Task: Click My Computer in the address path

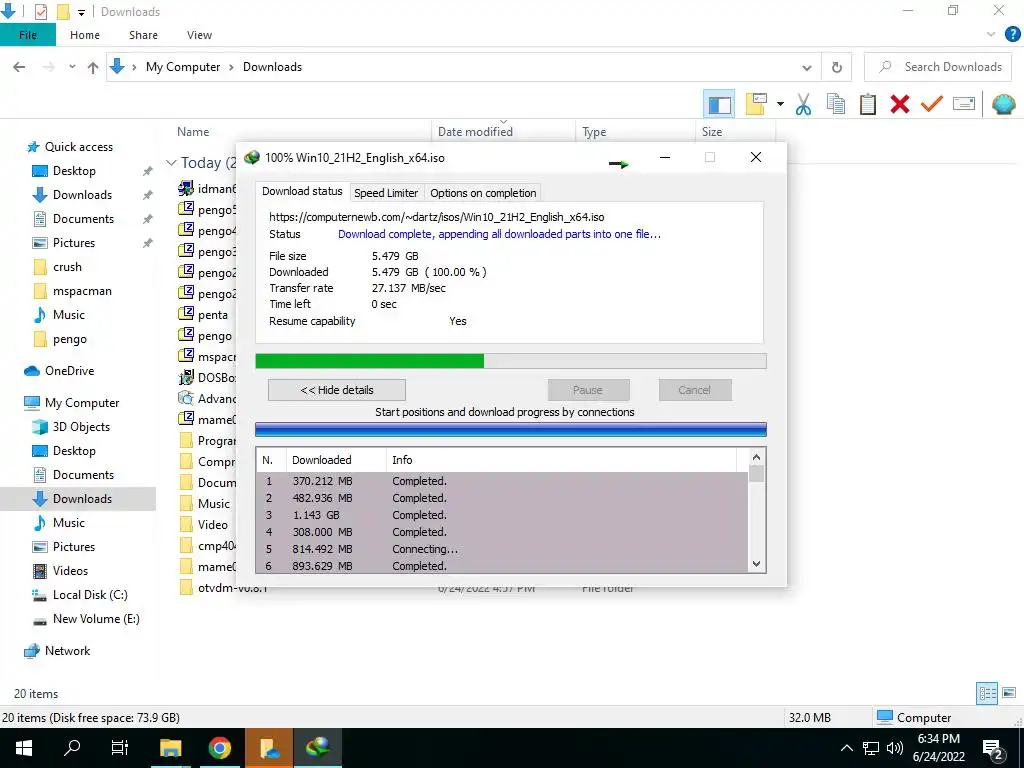Action: [183, 67]
